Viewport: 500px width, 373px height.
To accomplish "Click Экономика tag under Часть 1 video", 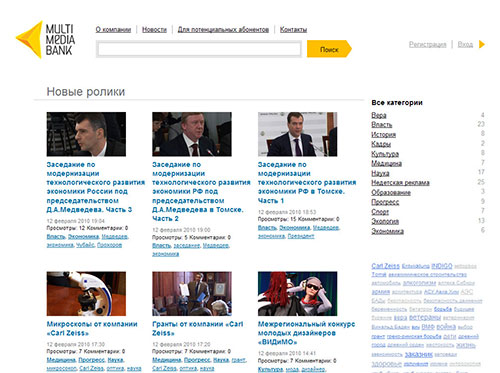I will (295, 228).
